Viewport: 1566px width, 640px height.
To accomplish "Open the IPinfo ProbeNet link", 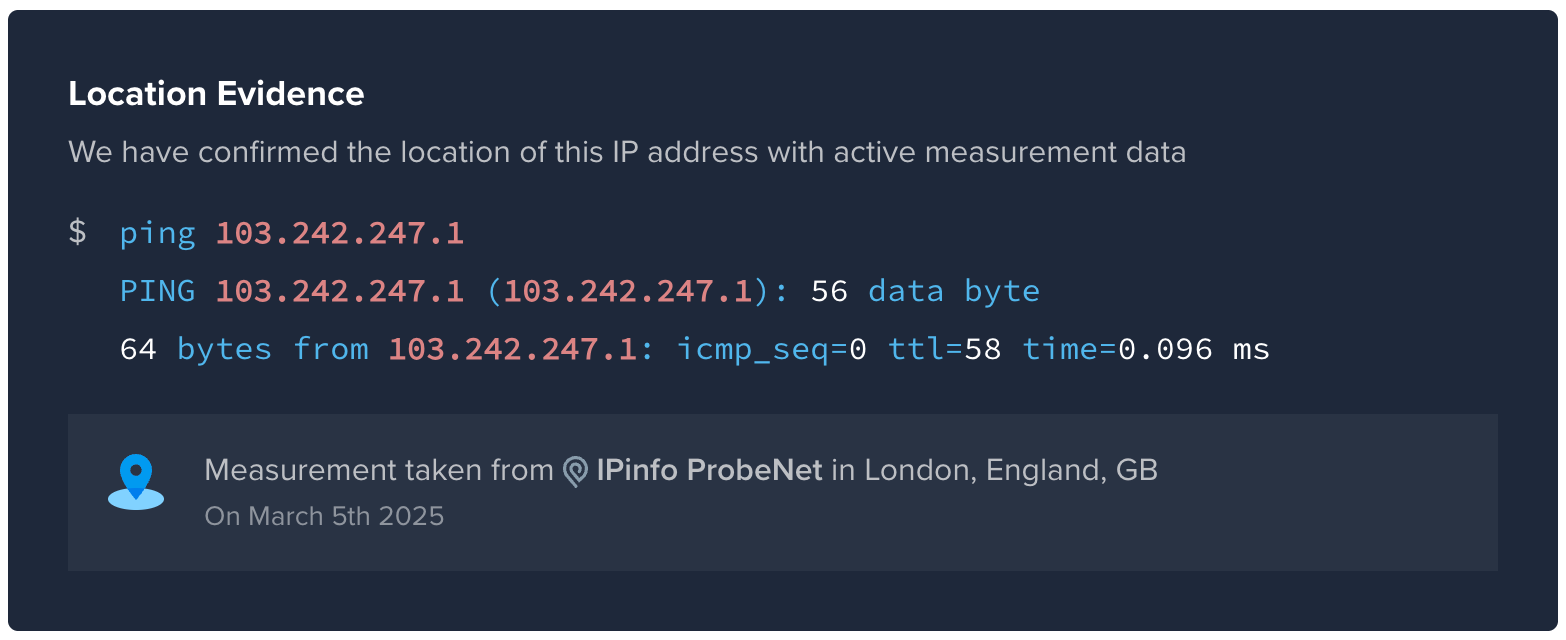I will [709, 470].
